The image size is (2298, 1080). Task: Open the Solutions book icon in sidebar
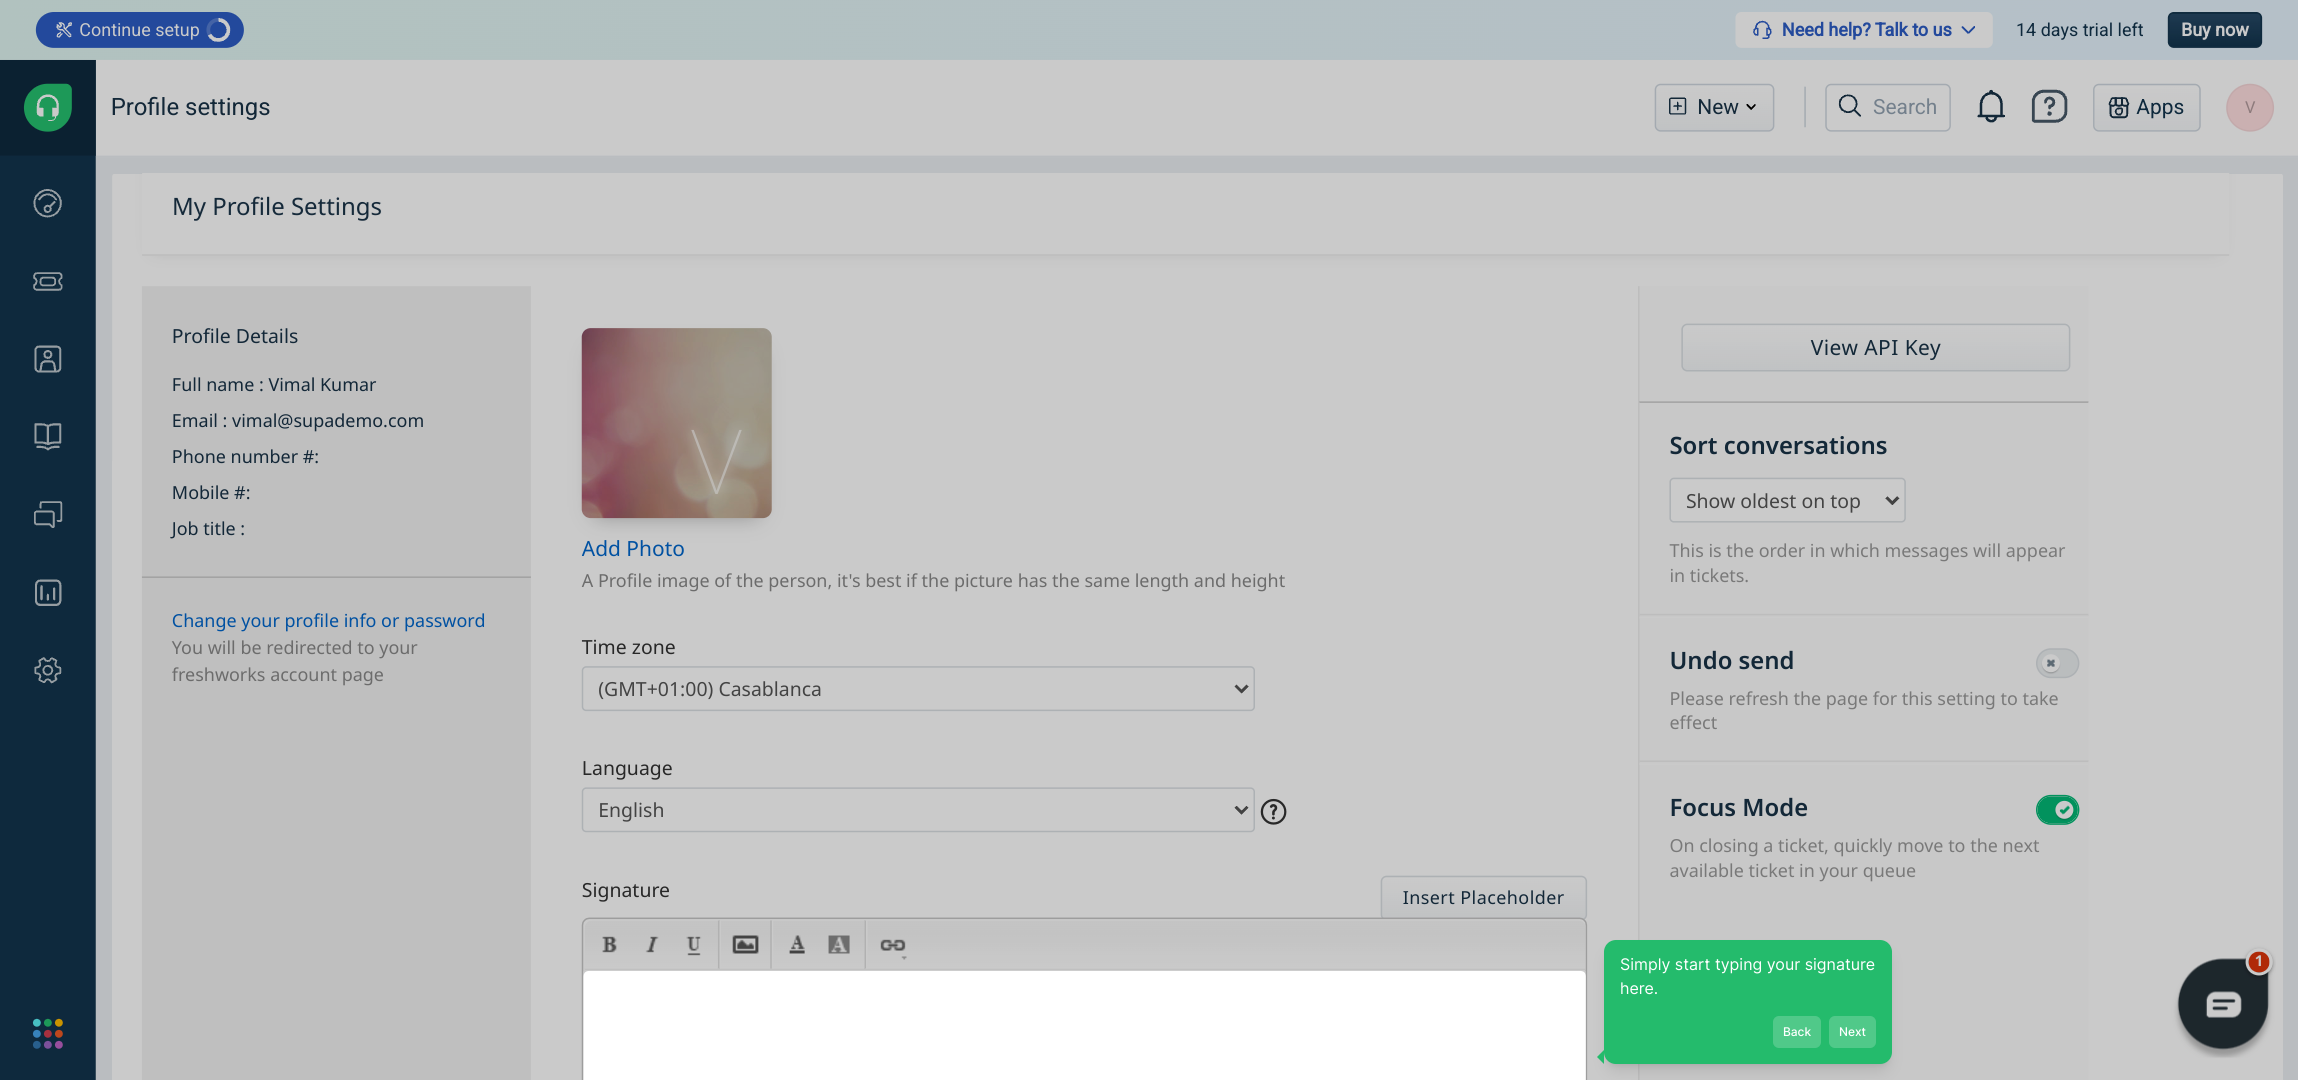click(x=47, y=436)
